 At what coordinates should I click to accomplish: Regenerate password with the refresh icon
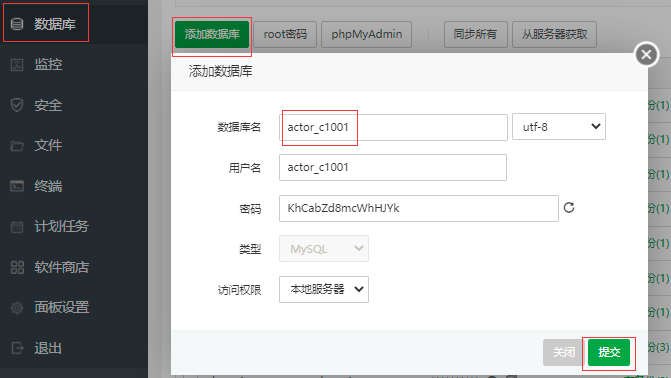[569, 208]
